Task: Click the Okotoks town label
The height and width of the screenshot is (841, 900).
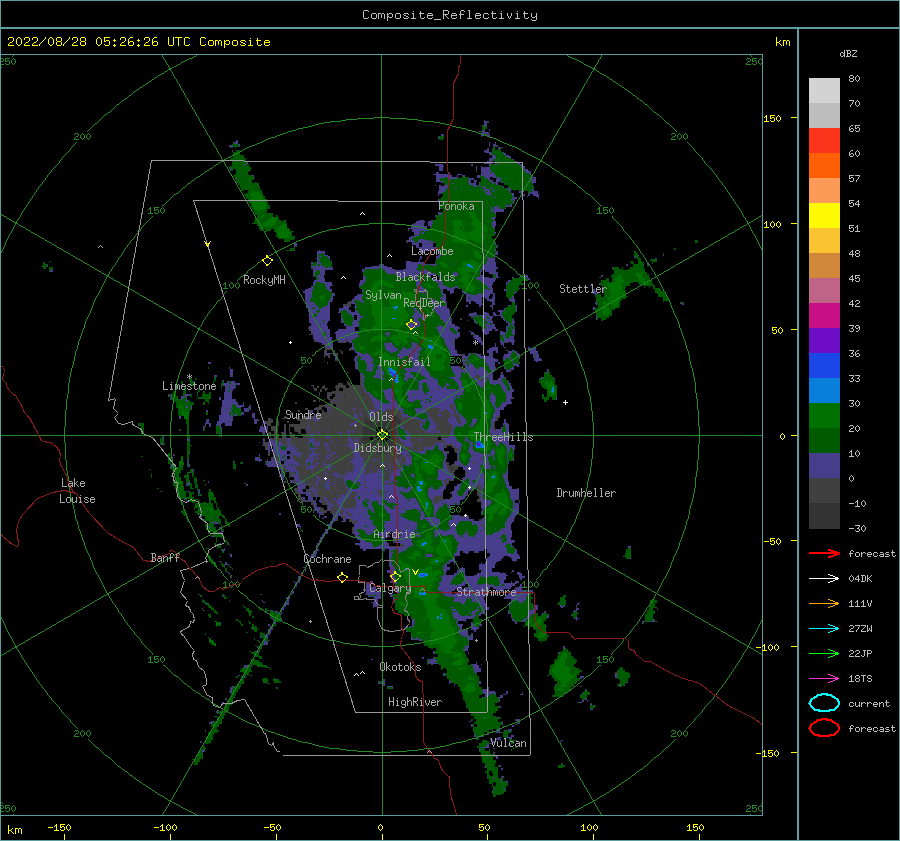Action: click(400, 667)
